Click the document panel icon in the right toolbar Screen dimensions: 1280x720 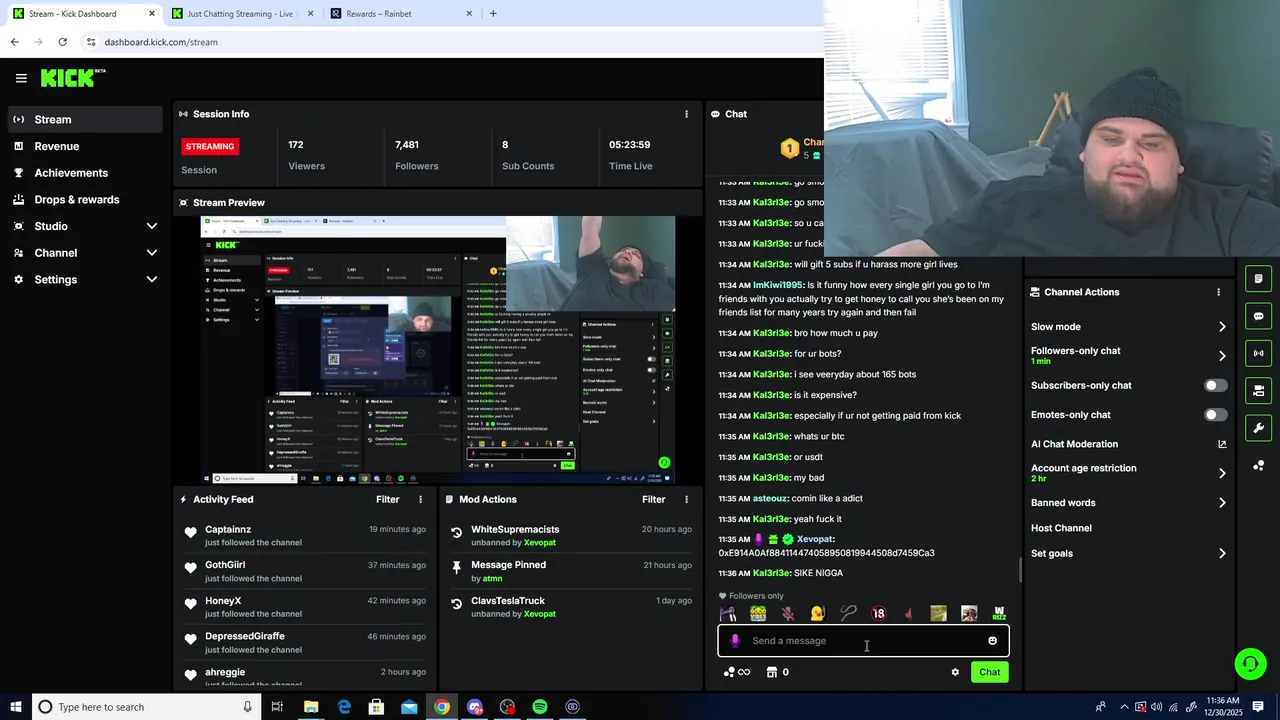click(x=1258, y=279)
